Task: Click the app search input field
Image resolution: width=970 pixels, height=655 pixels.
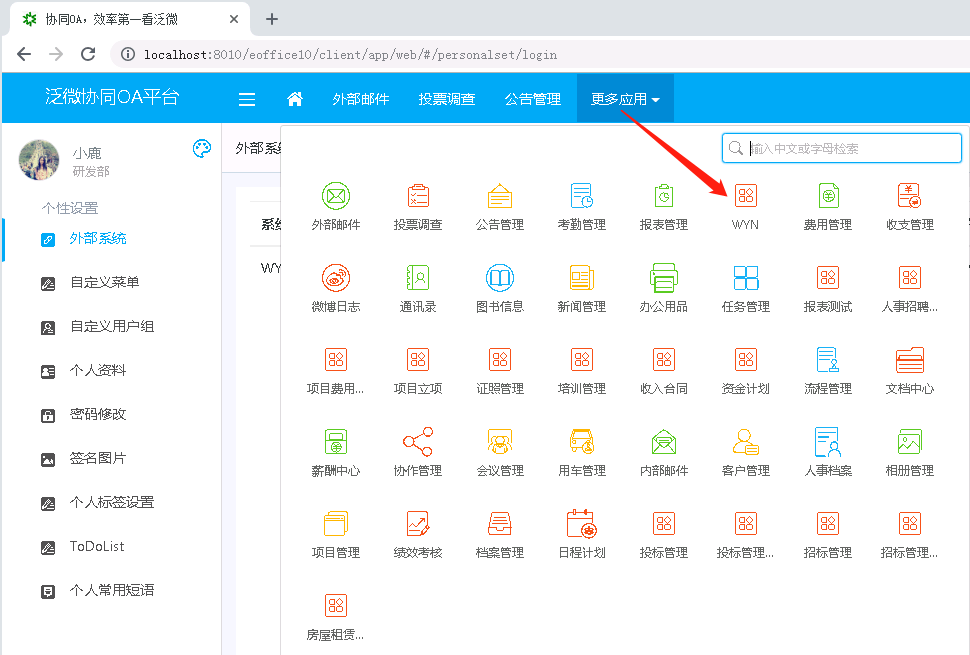Action: 850,148
